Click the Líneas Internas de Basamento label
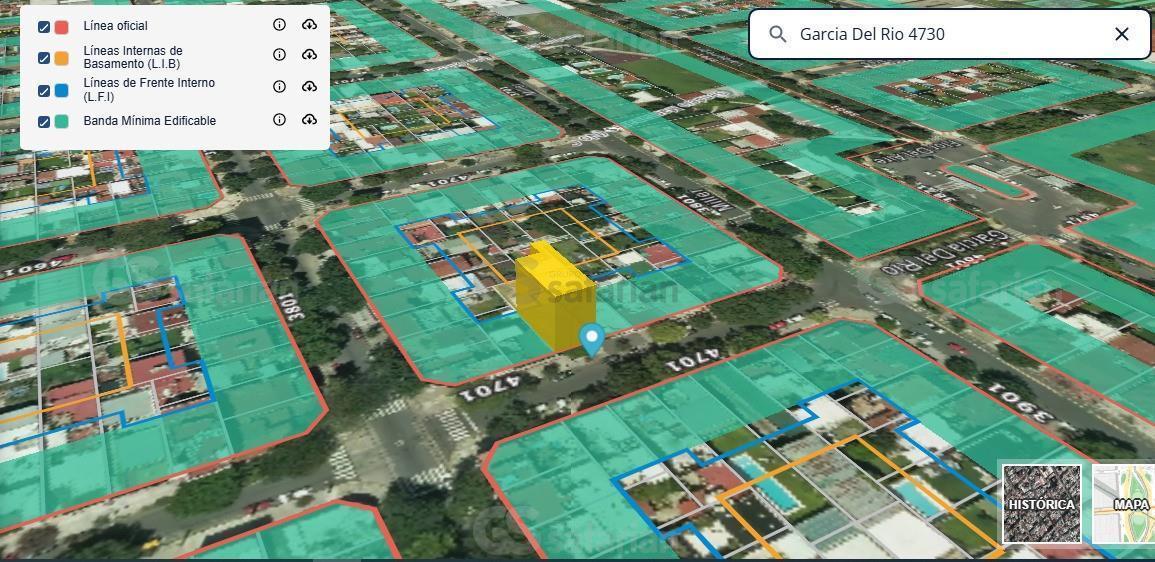Viewport: 1155px width, 562px height. tap(133, 57)
